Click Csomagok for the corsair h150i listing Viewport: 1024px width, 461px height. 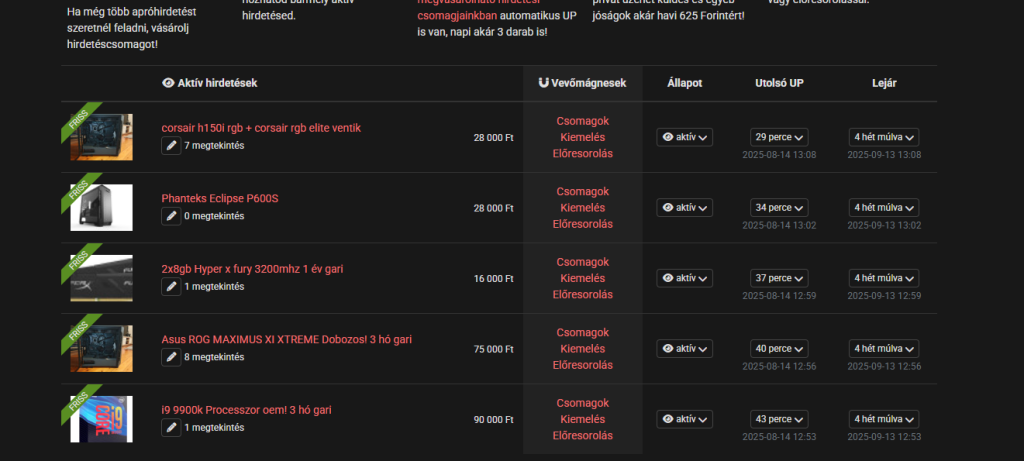(582, 121)
